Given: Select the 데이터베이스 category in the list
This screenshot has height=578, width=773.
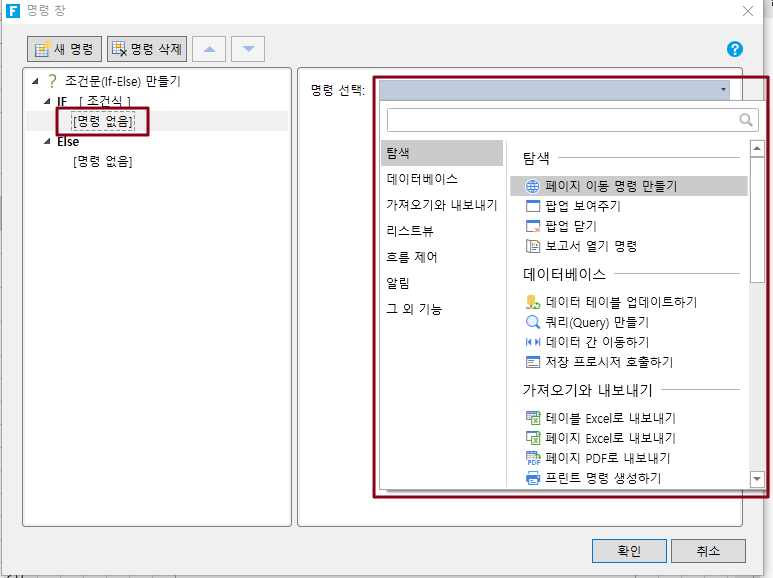Looking at the screenshot, I should (422, 179).
